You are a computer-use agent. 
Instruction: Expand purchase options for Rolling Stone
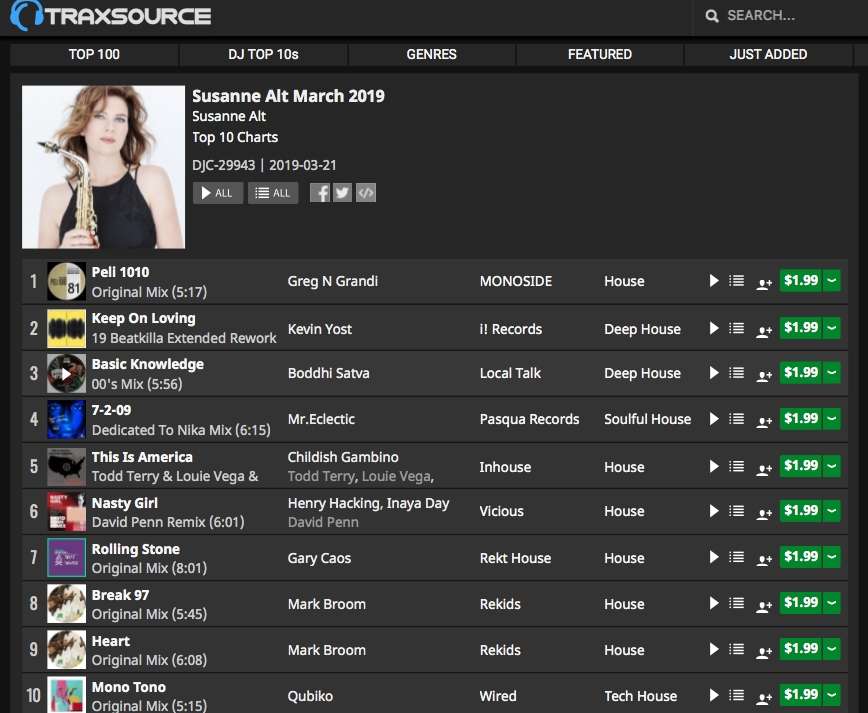click(831, 556)
